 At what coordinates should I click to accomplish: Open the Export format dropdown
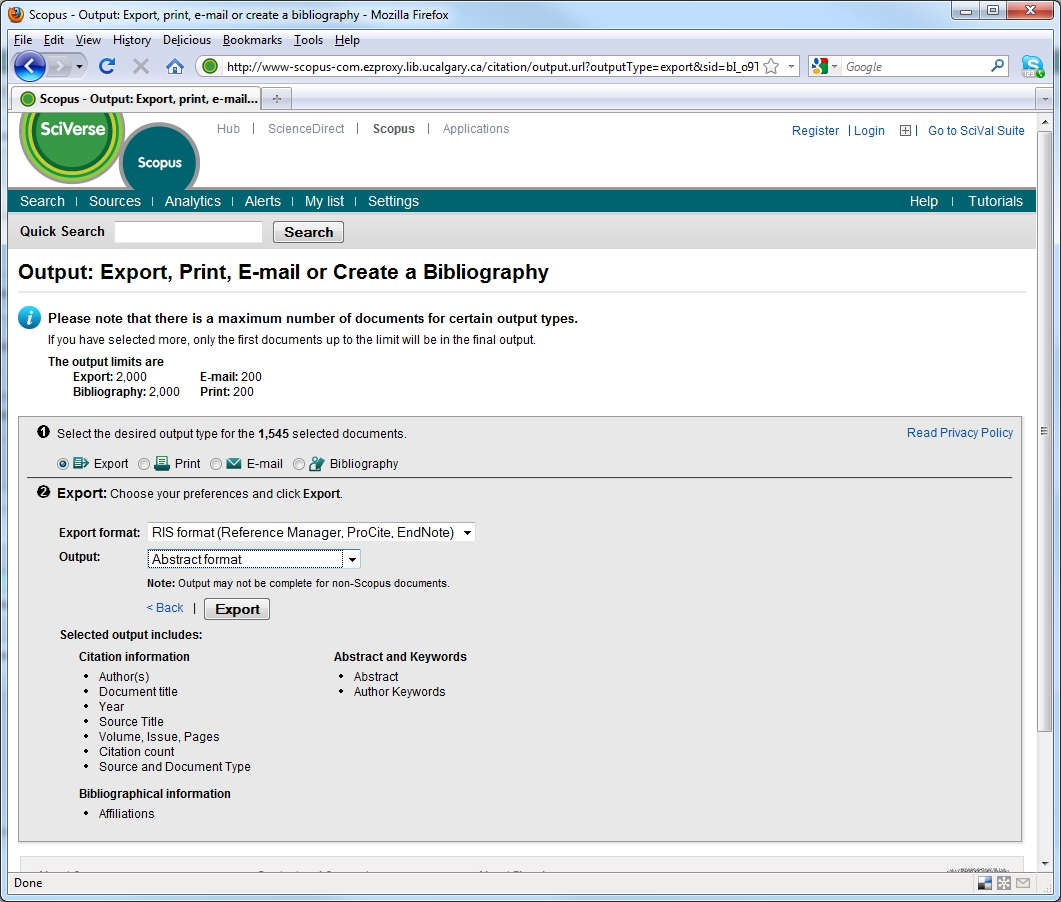tap(311, 533)
